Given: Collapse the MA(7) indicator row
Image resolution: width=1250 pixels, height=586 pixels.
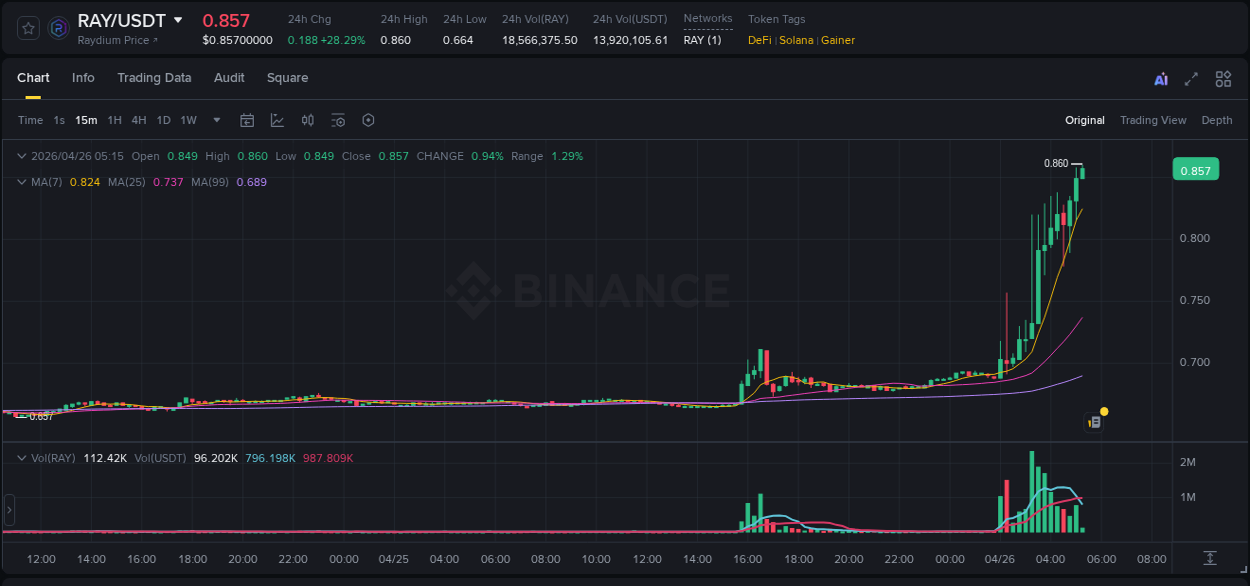Looking at the screenshot, I should 22,182.
